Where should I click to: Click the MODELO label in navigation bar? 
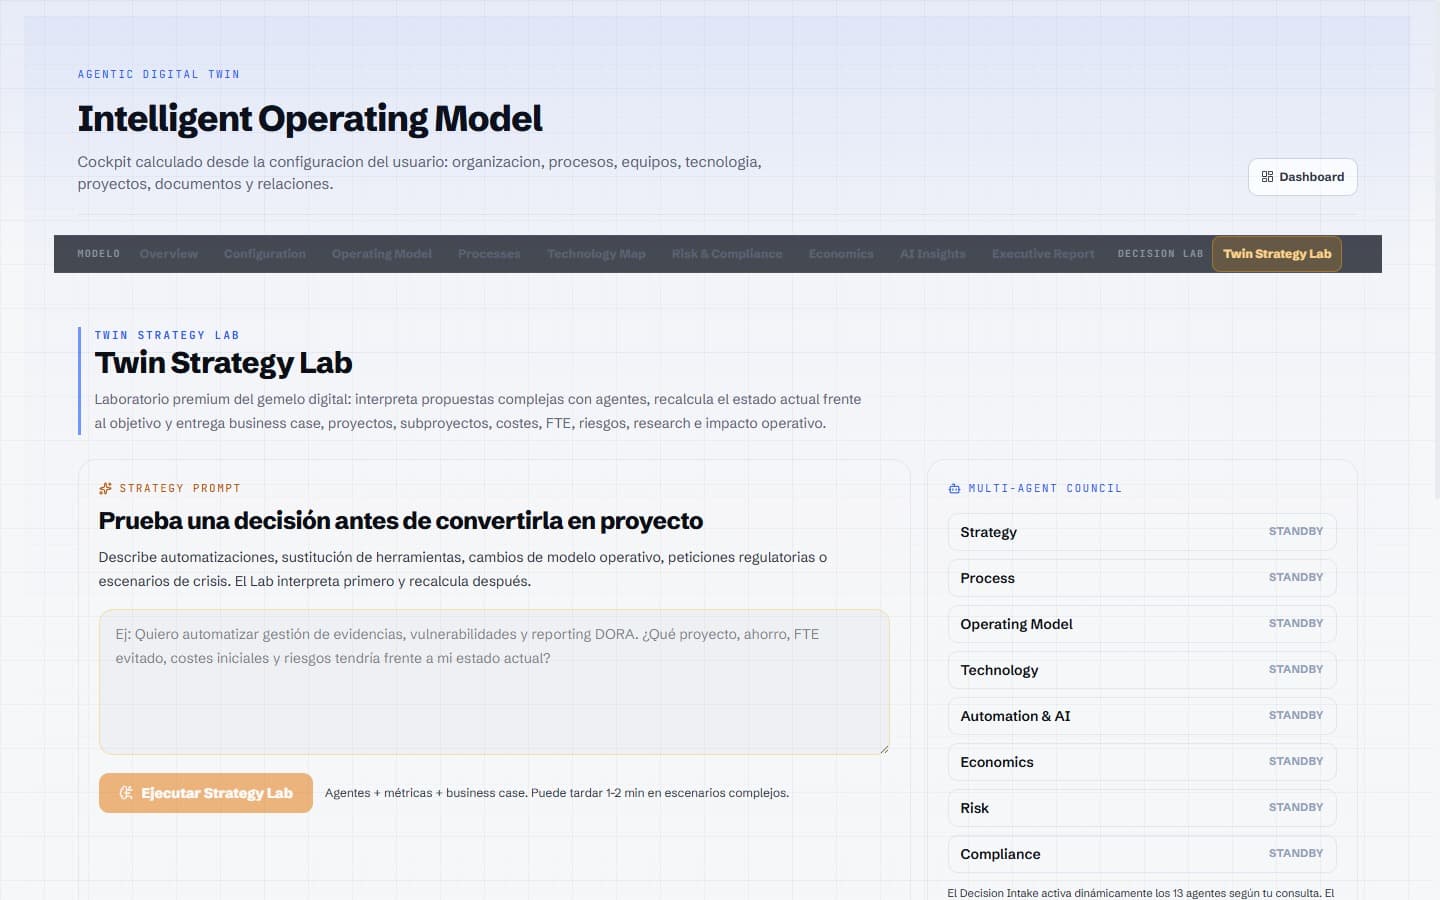click(99, 254)
